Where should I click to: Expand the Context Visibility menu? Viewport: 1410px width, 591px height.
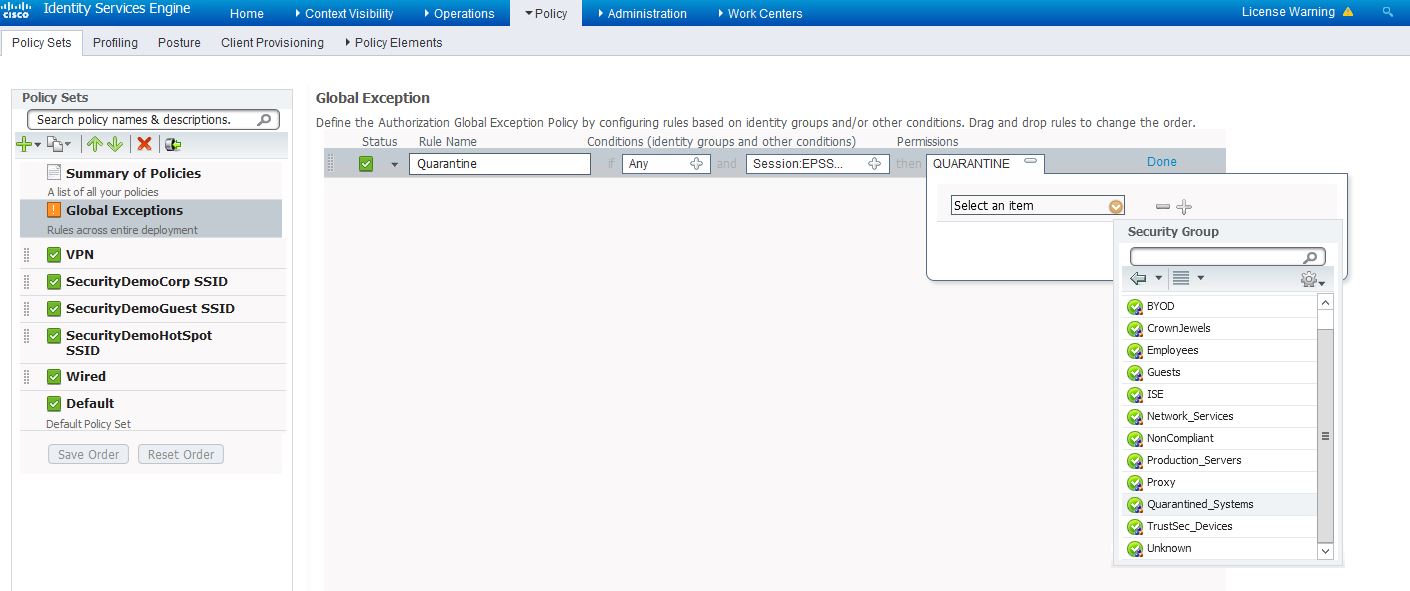tap(344, 13)
